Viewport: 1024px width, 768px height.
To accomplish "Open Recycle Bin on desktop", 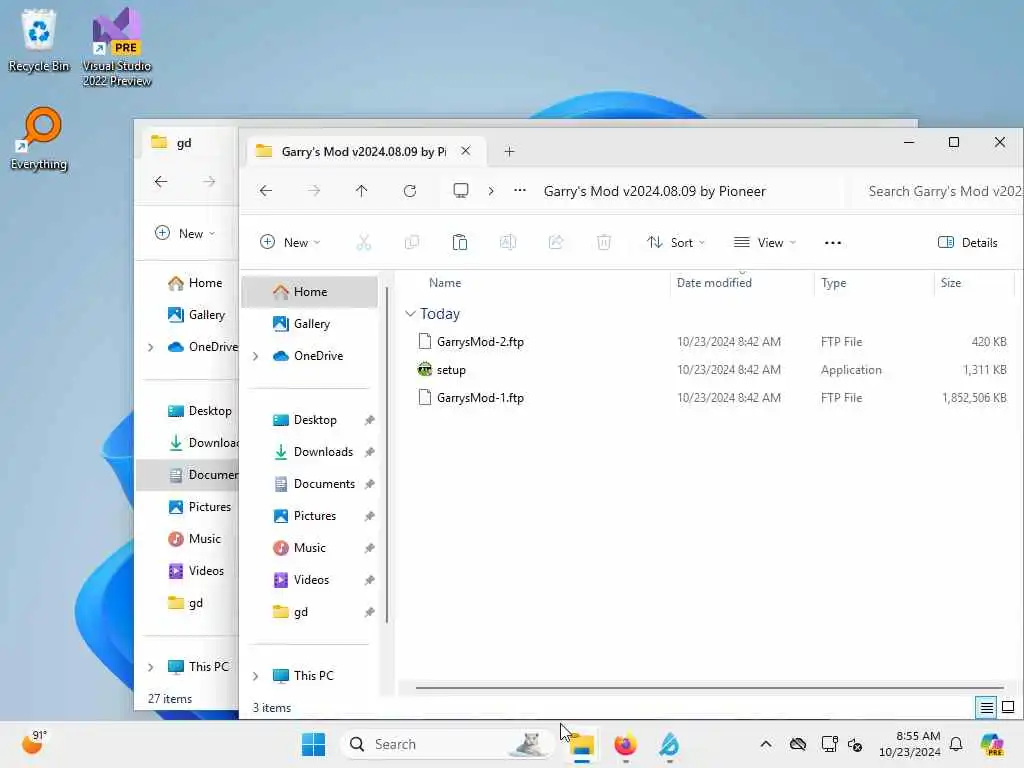I will [39, 41].
